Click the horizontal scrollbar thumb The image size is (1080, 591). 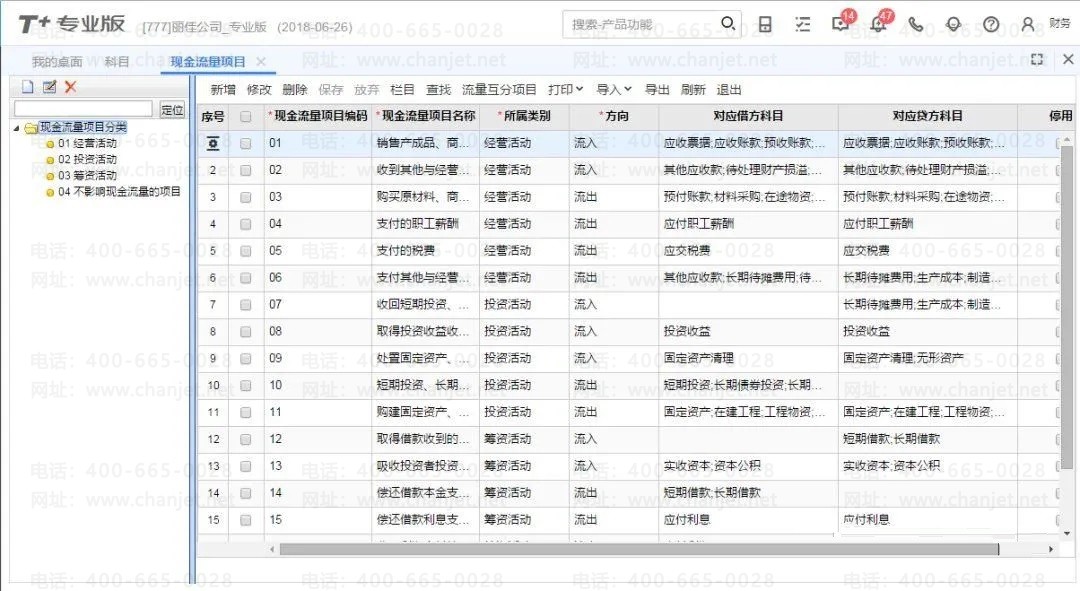(639, 549)
